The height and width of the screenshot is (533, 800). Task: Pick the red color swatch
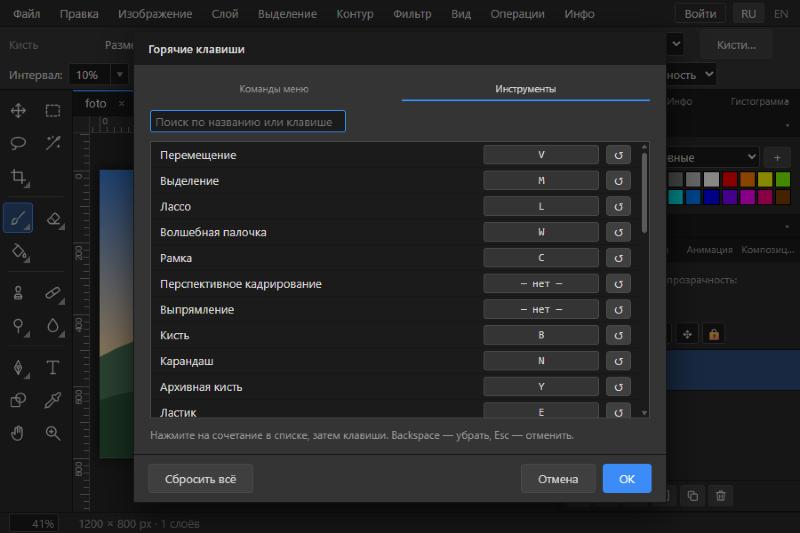pyautogui.click(x=730, y=180)
